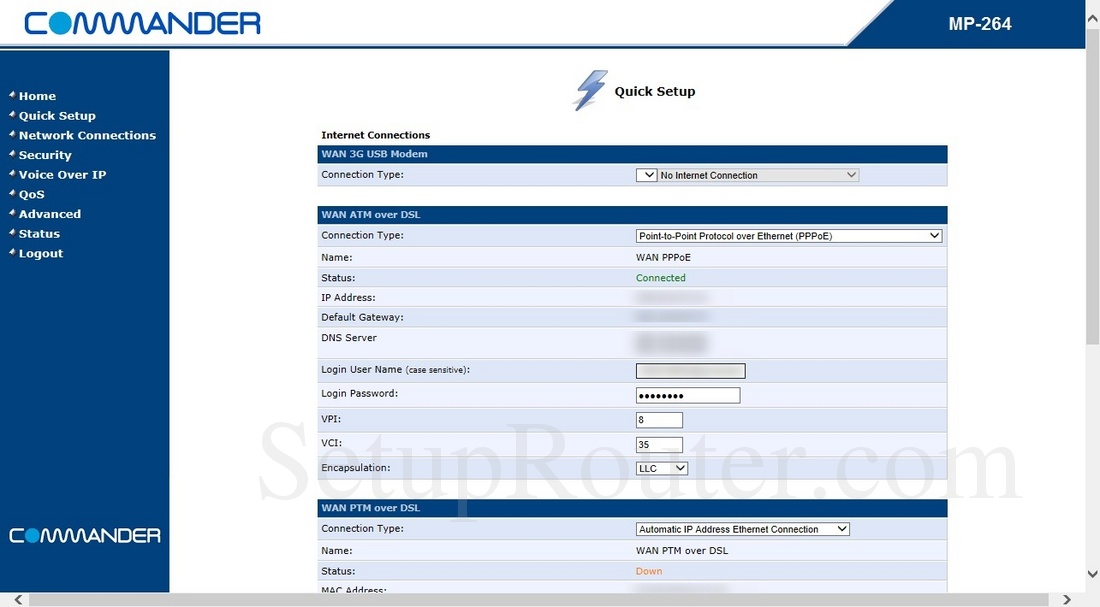Open the Voice Over IP settings
The image size is (1100, 607).
click(x=62, y=174)
